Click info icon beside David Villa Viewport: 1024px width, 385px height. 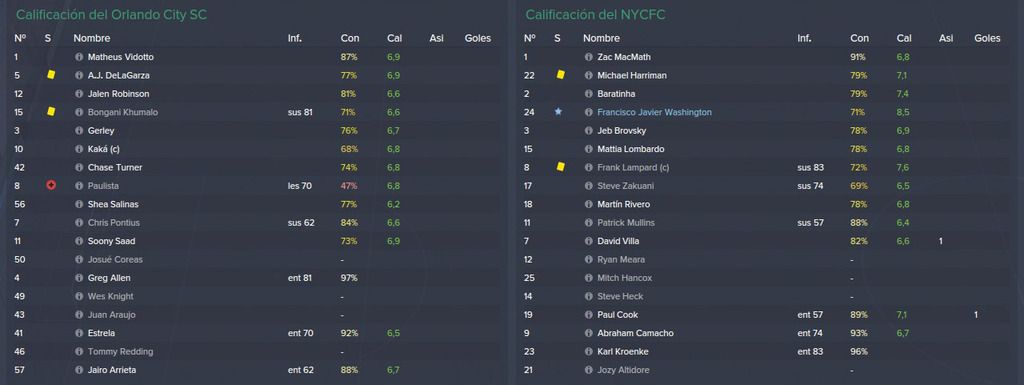click(x=588, y=241)
